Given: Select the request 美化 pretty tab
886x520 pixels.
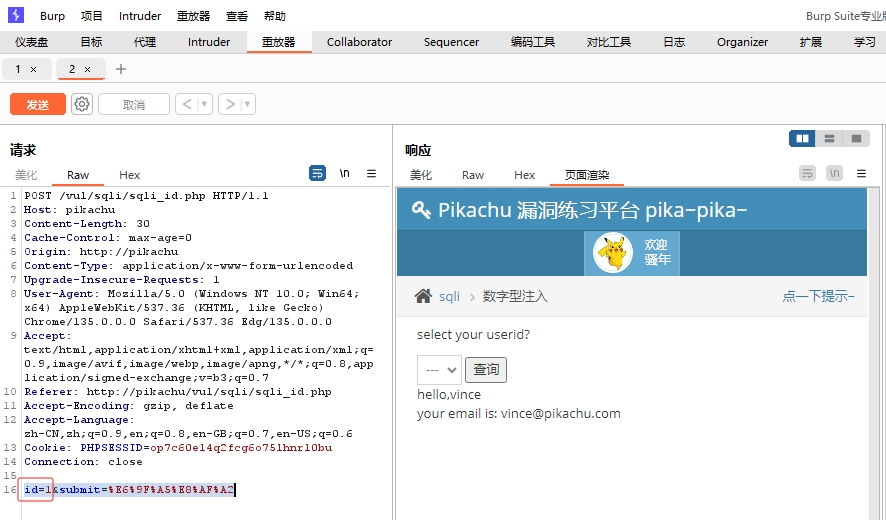Looking at the screenshot, I should [26, 175].
